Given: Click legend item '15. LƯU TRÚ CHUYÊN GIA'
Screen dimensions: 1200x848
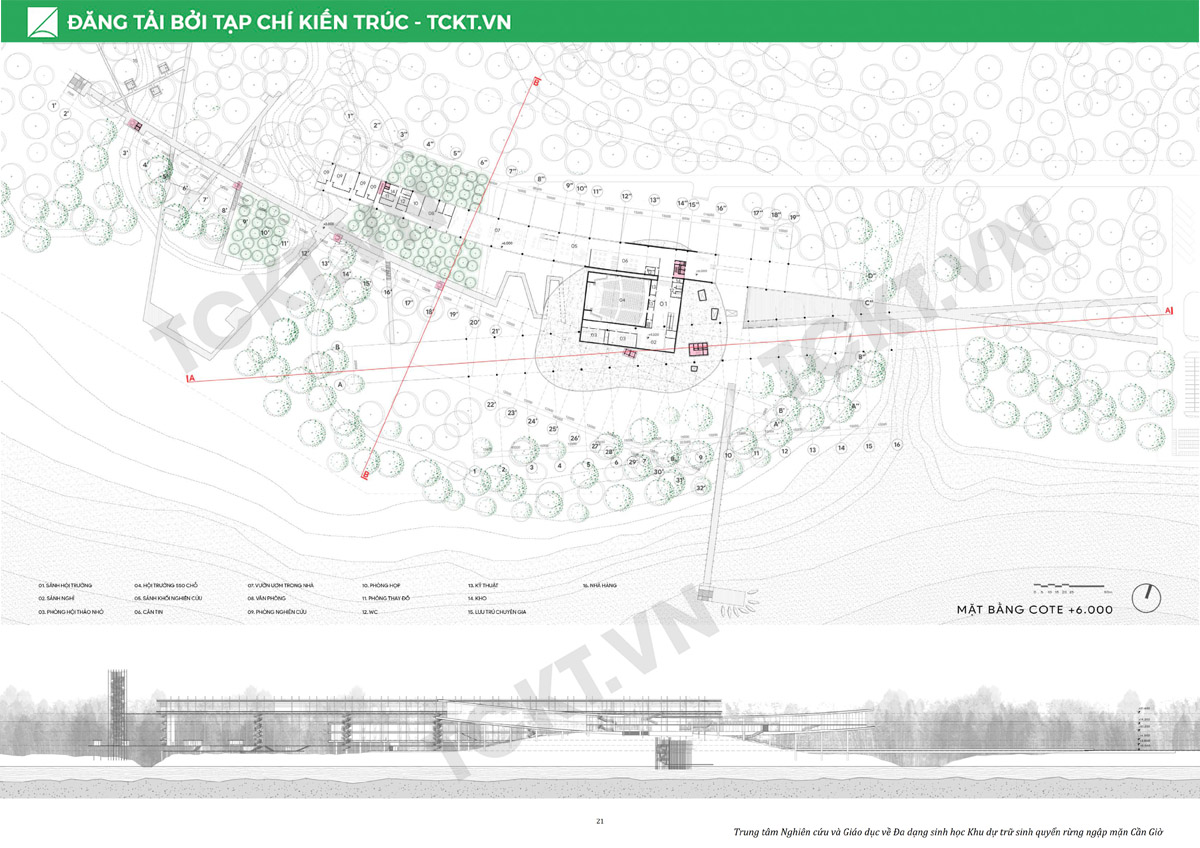Looking at the screenshot, I should pos(504,610).
